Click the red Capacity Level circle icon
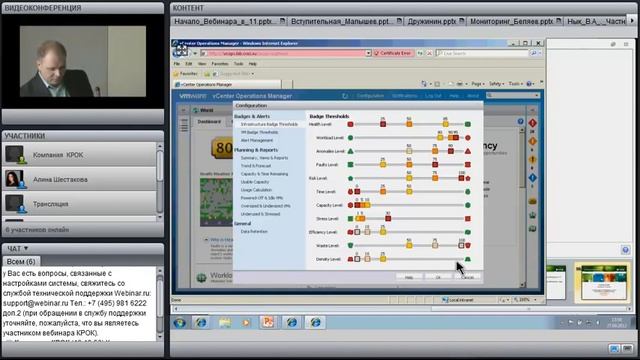 [x=350, y=205]
